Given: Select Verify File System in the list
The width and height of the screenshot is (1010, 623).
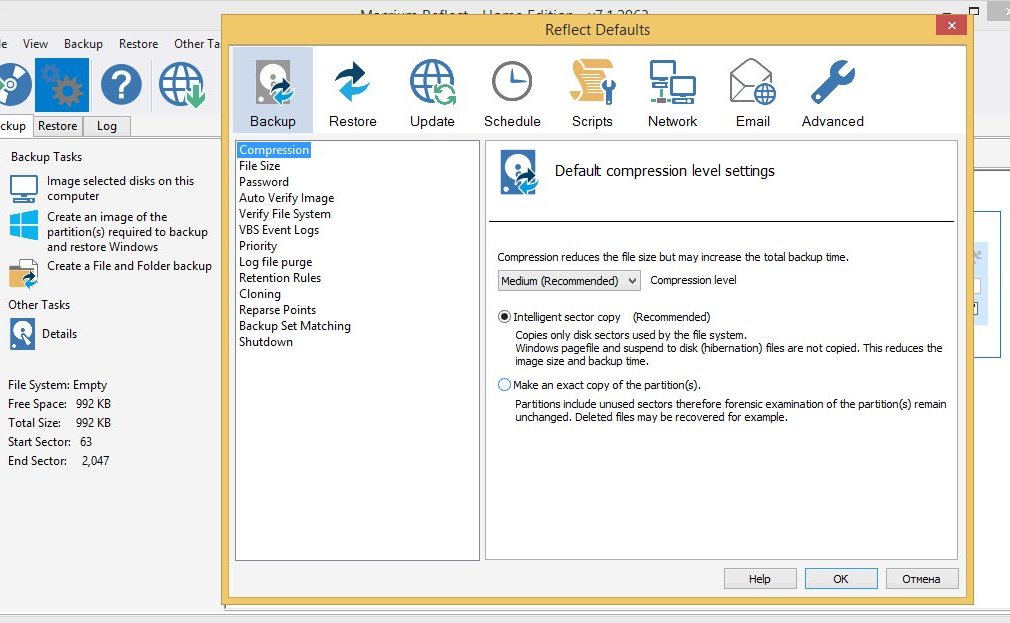Looking at the screenshot, I should [x=285, y=214].
